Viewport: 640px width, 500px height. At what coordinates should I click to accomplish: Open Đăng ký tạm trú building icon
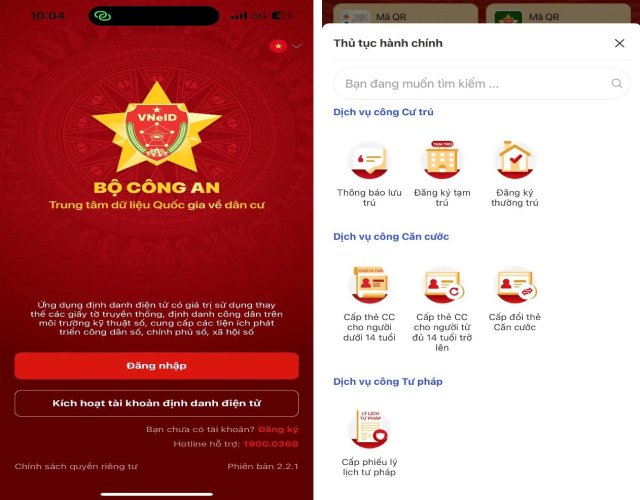[442, 160]
